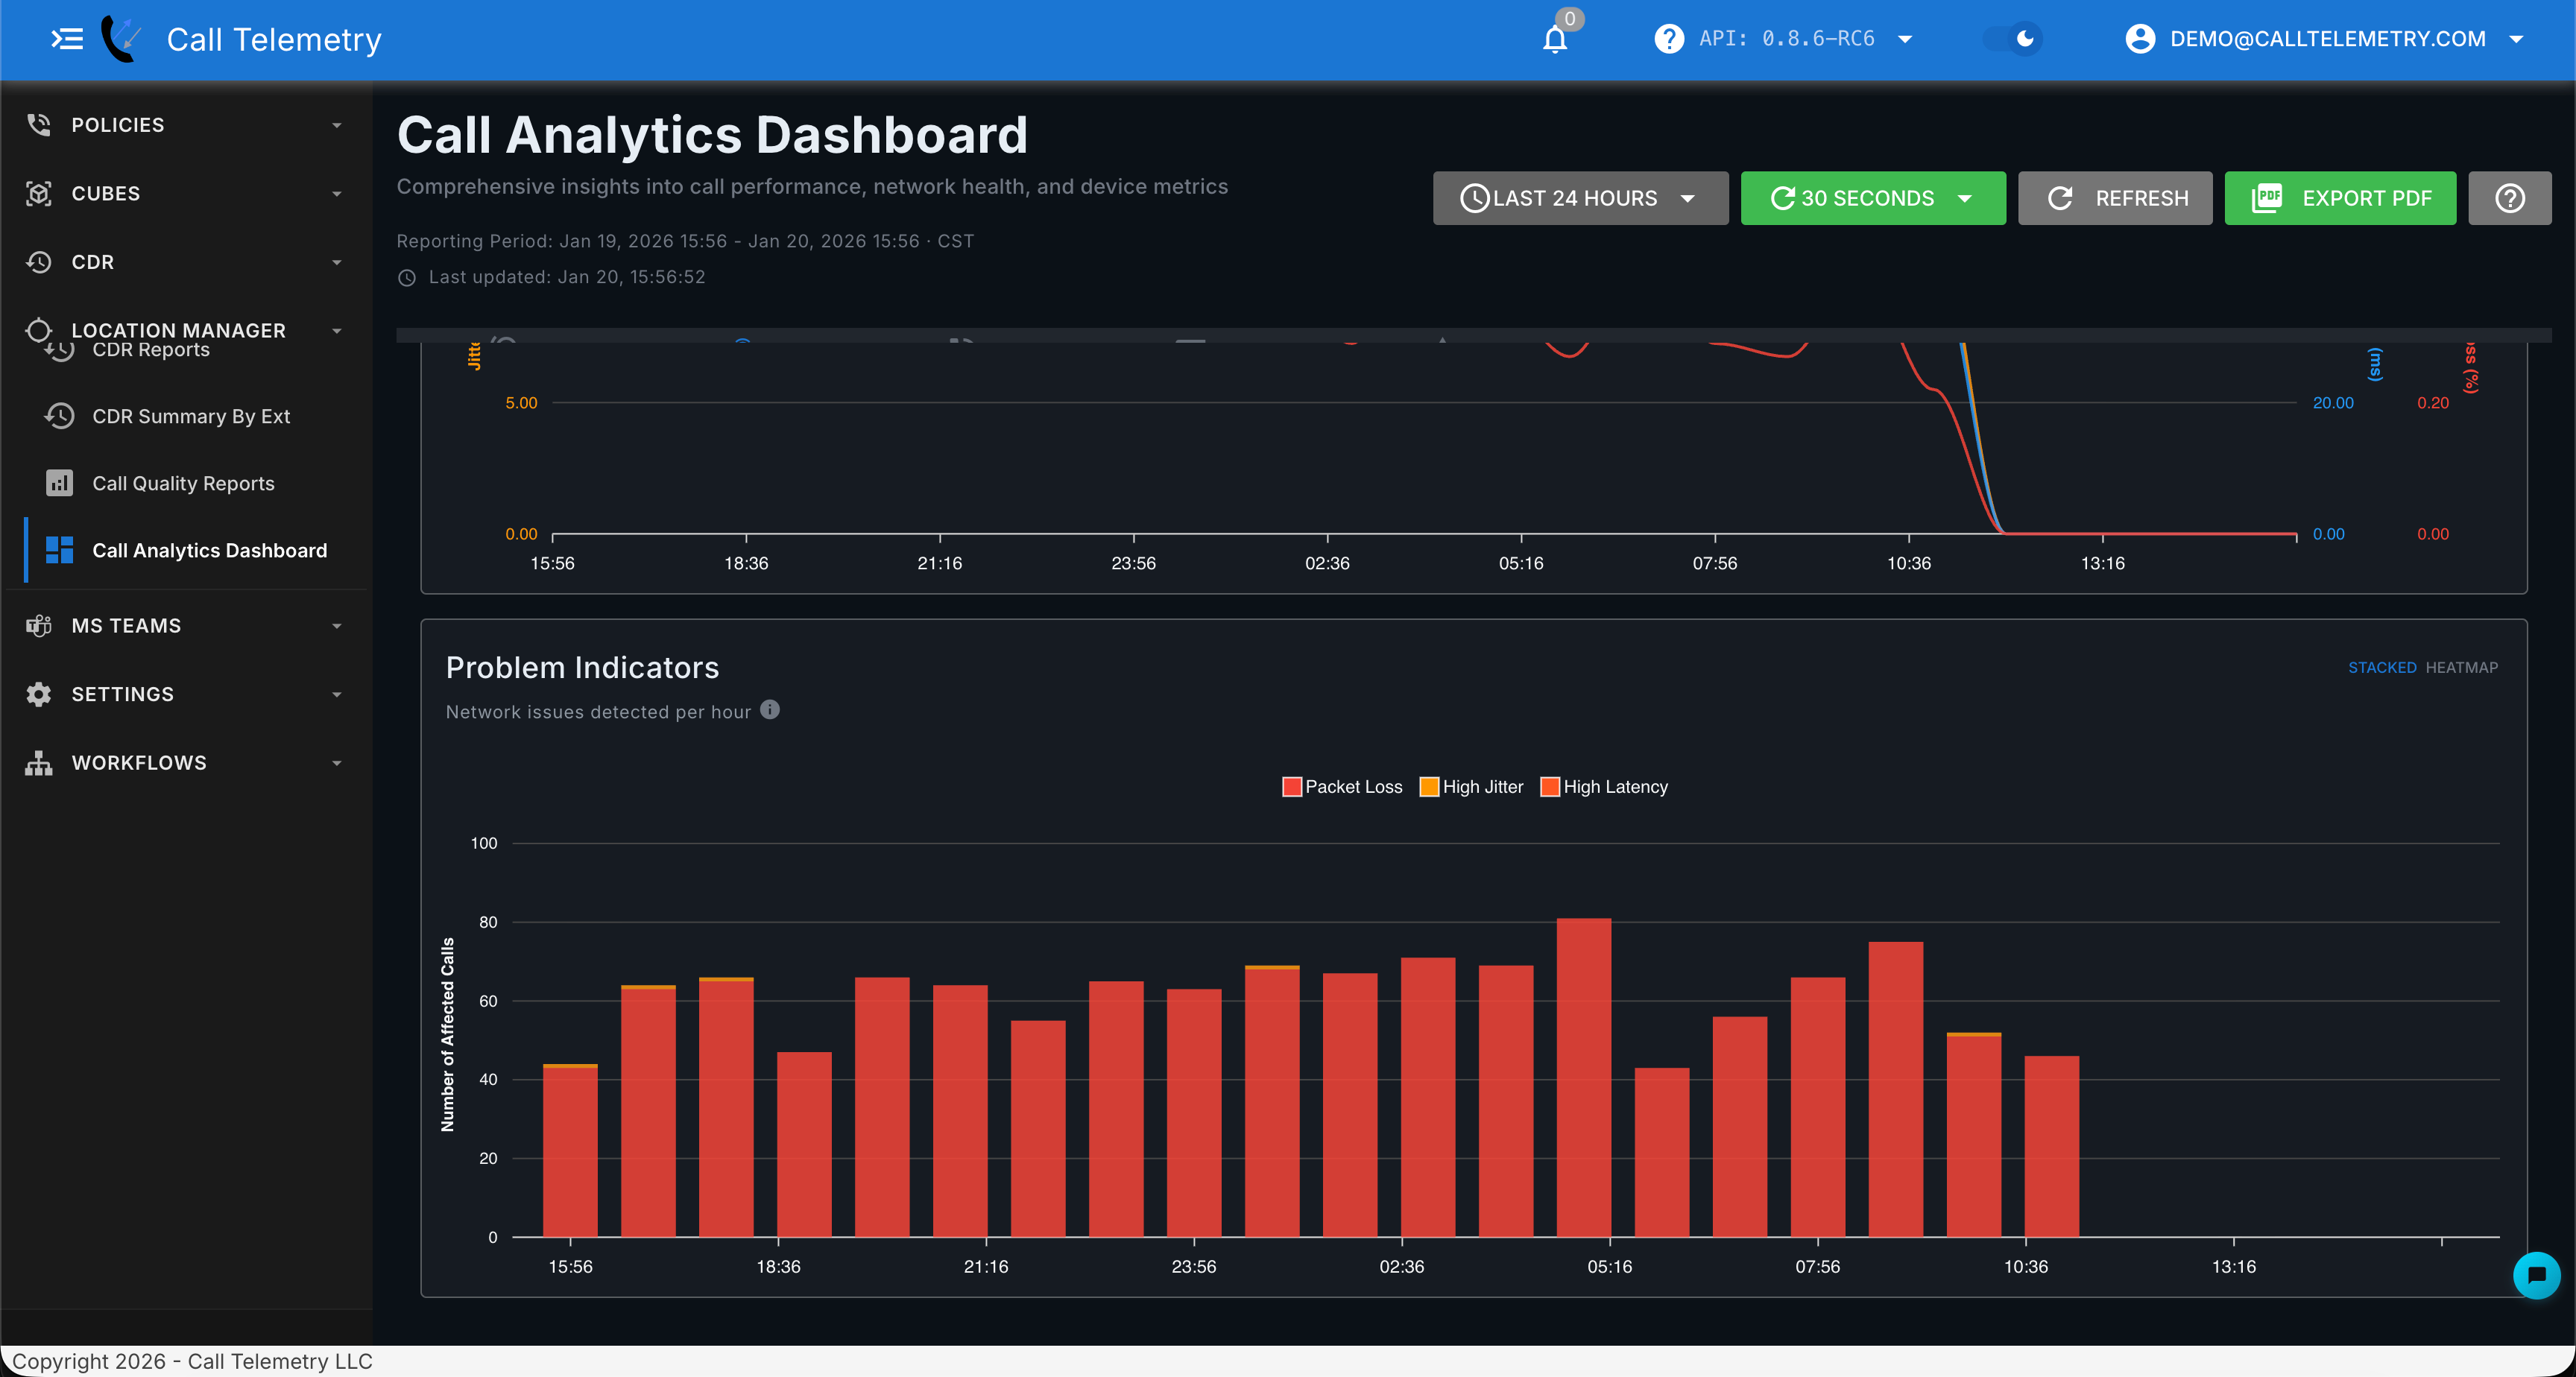This screenshot has width=2576, height=1377.
Task: Click DEMO@CALLTELEMETRY.COM account label
Action: tap(2327, 39)
